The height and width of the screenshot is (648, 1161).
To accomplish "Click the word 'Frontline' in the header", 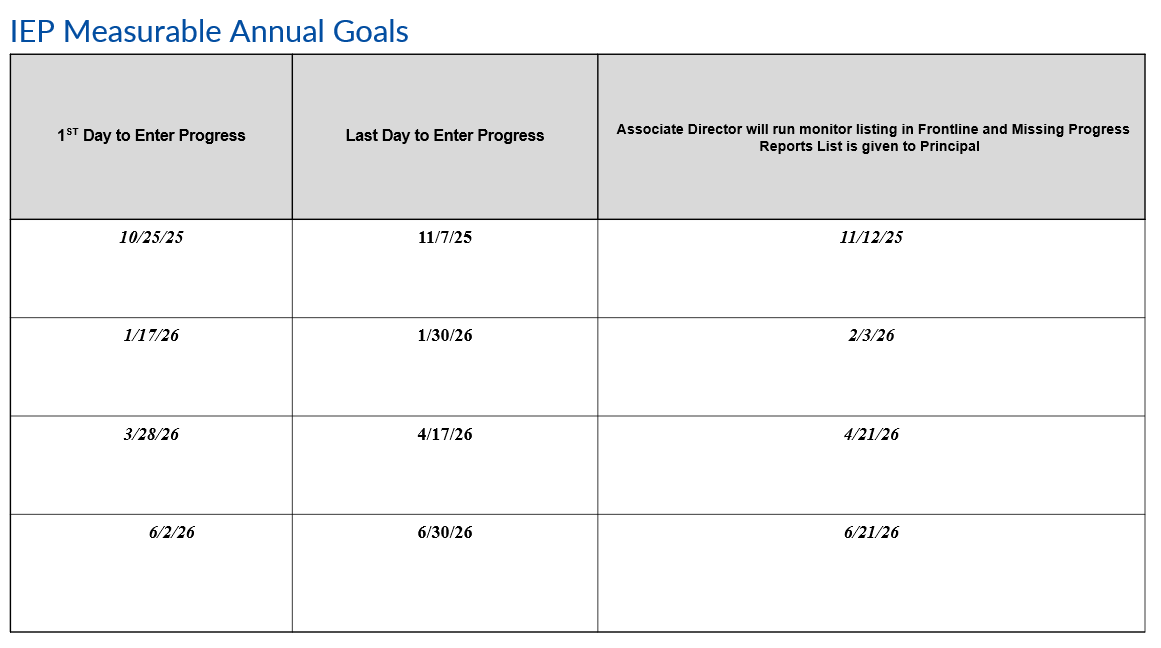I will click(x=949, y=129).
